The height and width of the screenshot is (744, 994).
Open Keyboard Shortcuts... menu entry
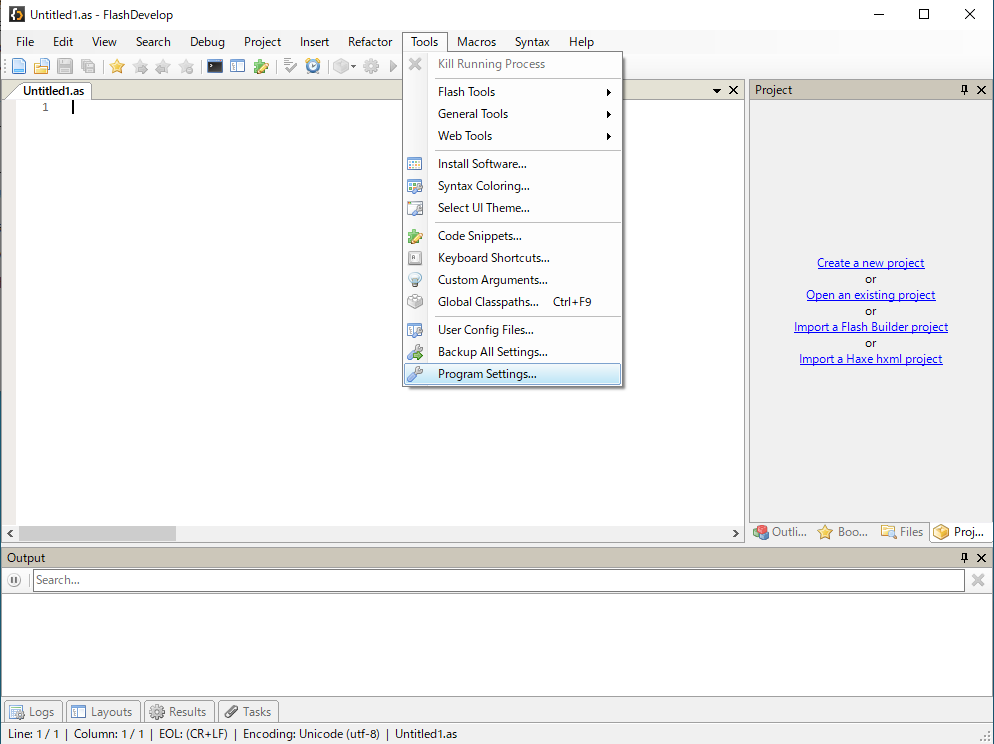pyautogui.click(x=512, y=258)
